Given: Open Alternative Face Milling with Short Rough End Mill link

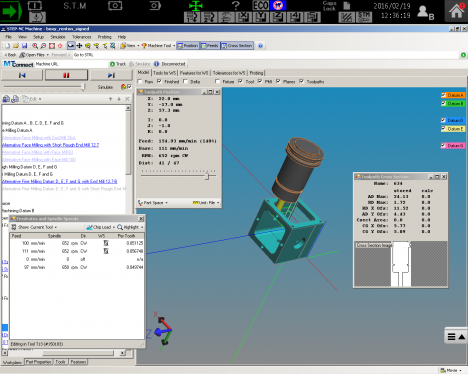Looking at the screenshot, I should (x=51, y=145).
